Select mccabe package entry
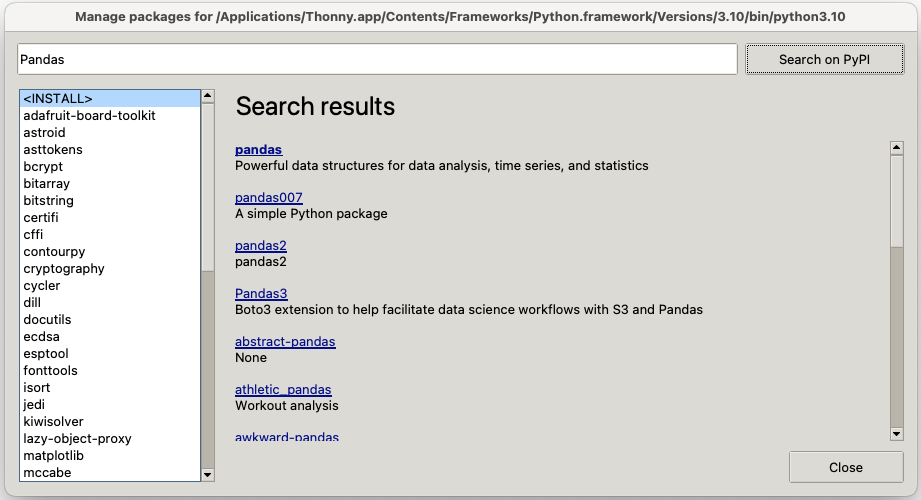 click(x=110, y=473)
